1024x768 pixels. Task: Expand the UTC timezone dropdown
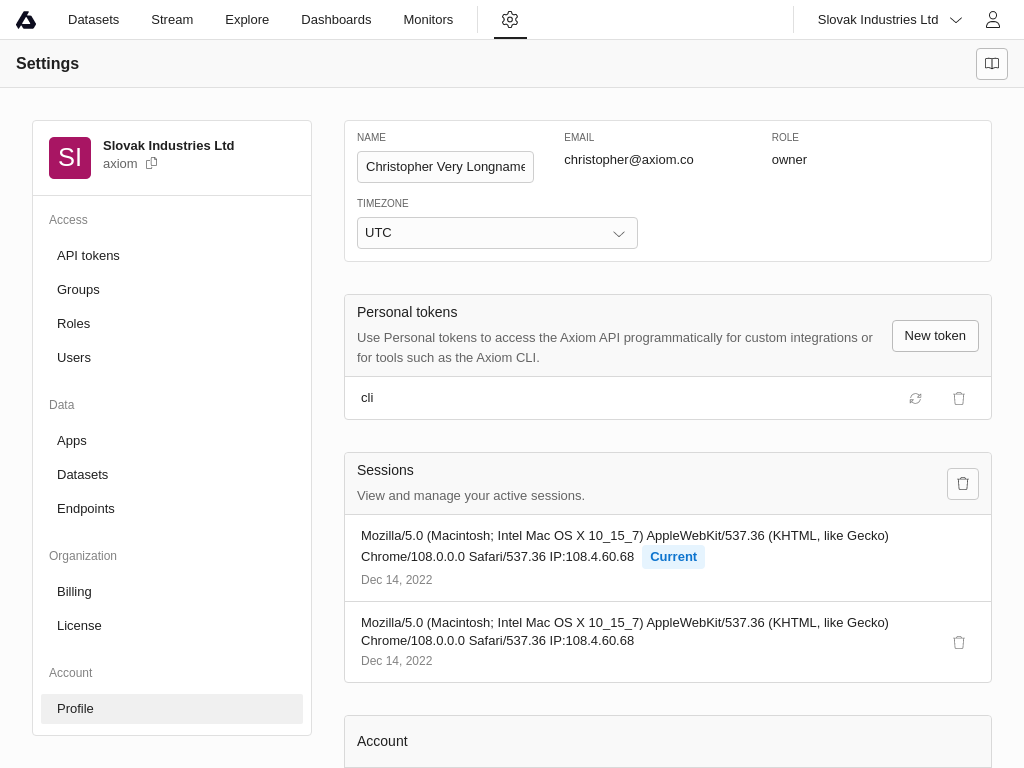[x=497, y=233]
